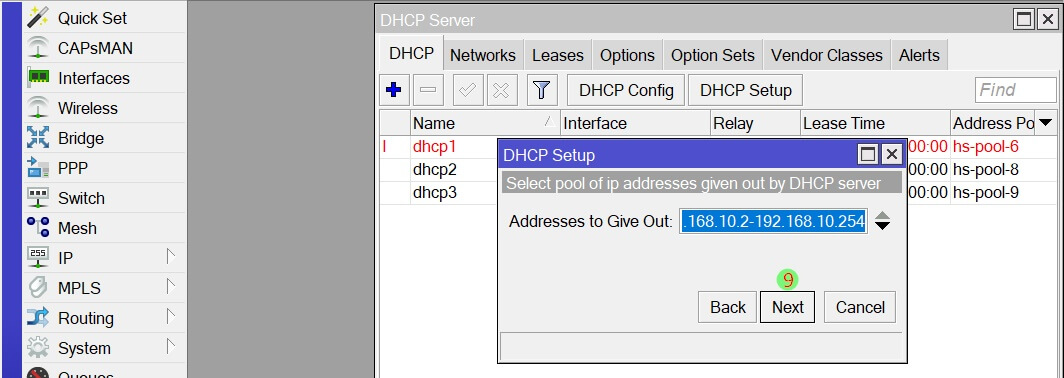Open the filter funnel icon
The width and height of the screenshot is (1064, 378).
pos(541,90)
